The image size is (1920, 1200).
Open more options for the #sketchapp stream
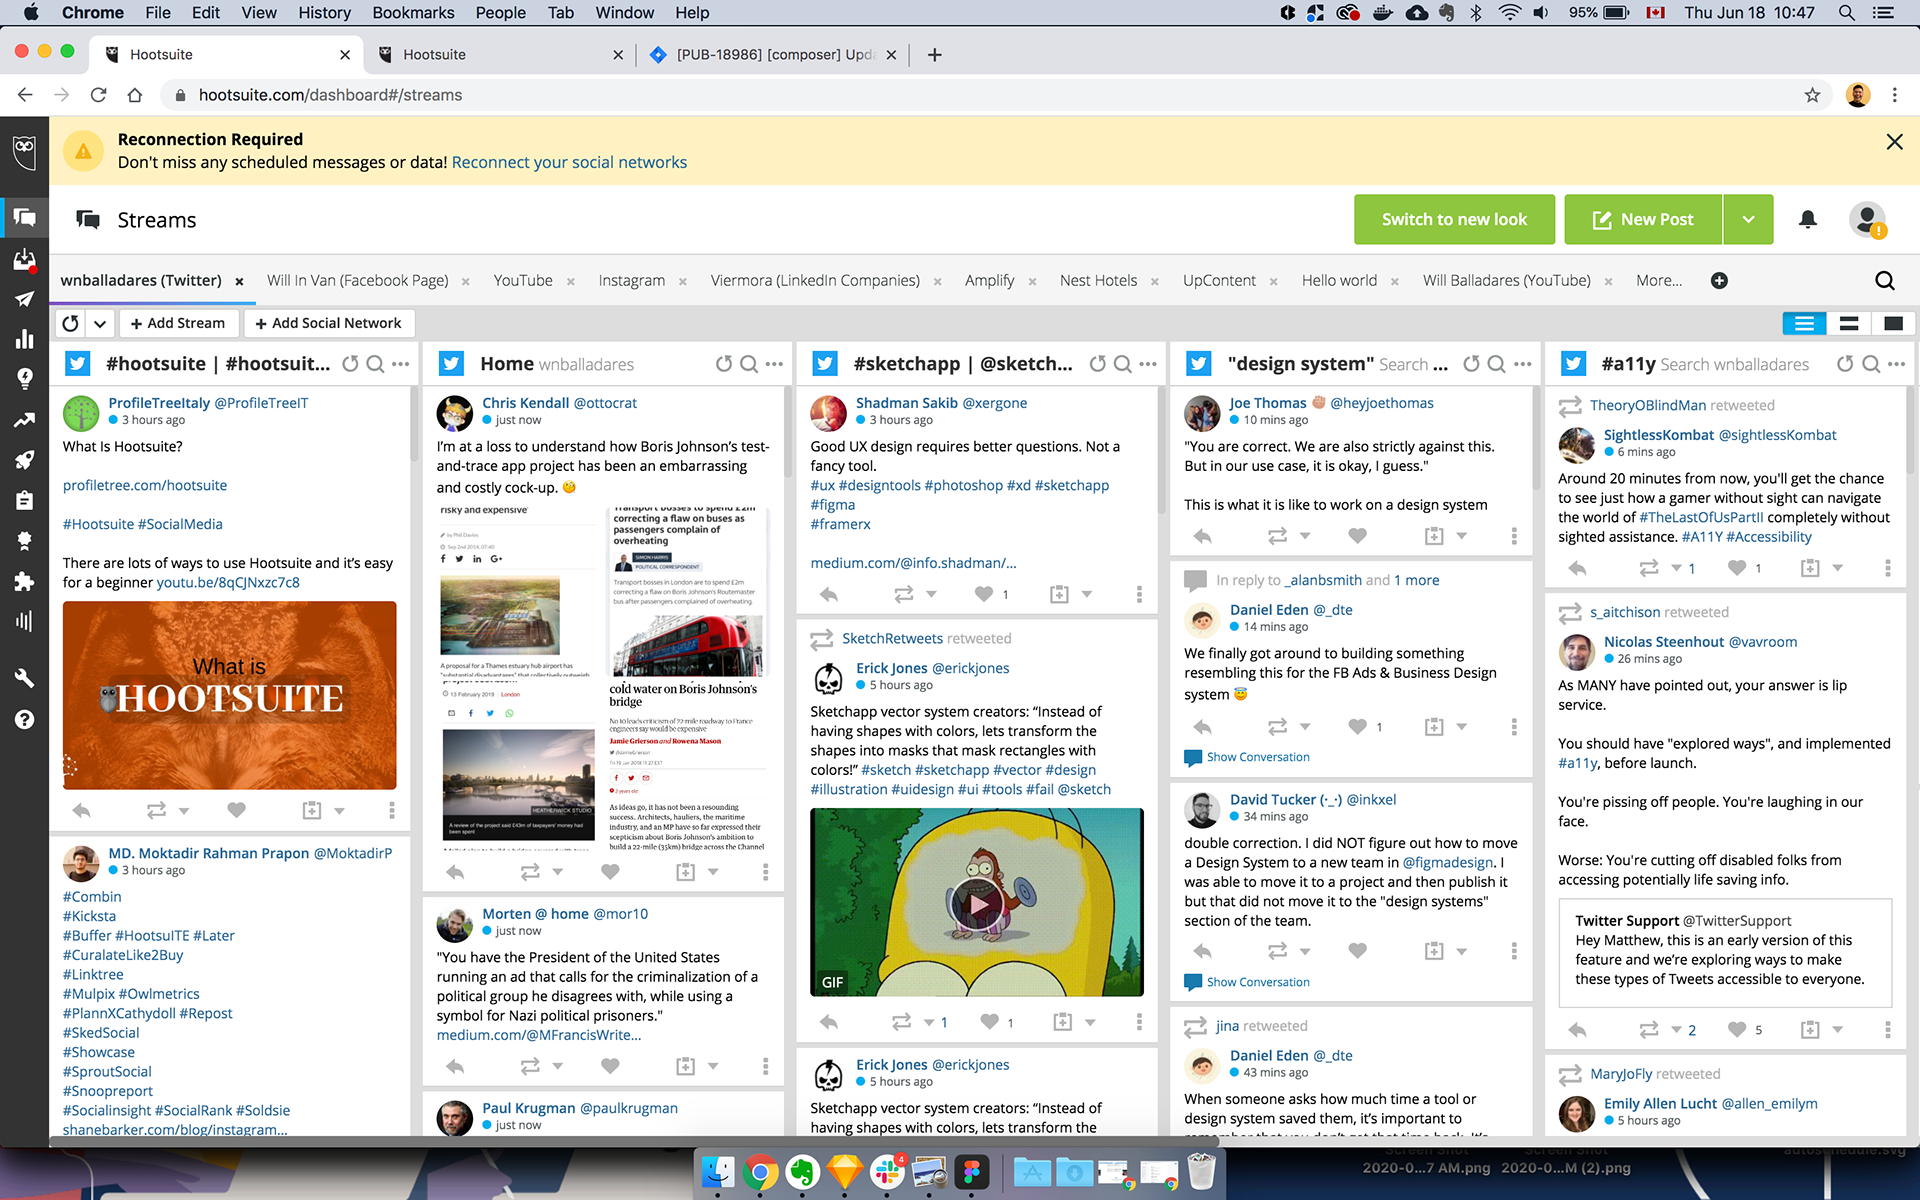pyautogui.click(x=1148, y=364)
